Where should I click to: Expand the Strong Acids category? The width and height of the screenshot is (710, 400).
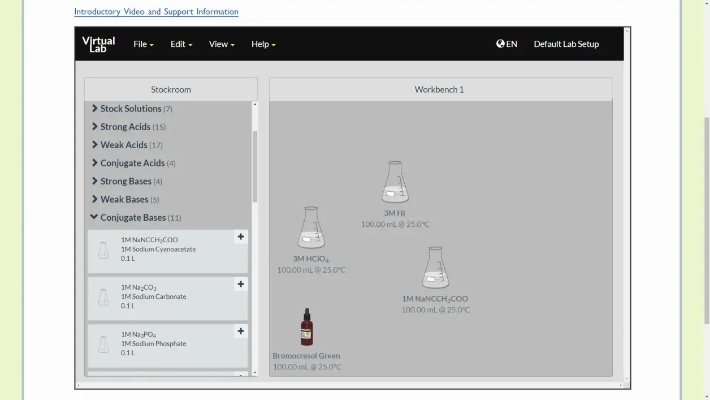[129, 127]
